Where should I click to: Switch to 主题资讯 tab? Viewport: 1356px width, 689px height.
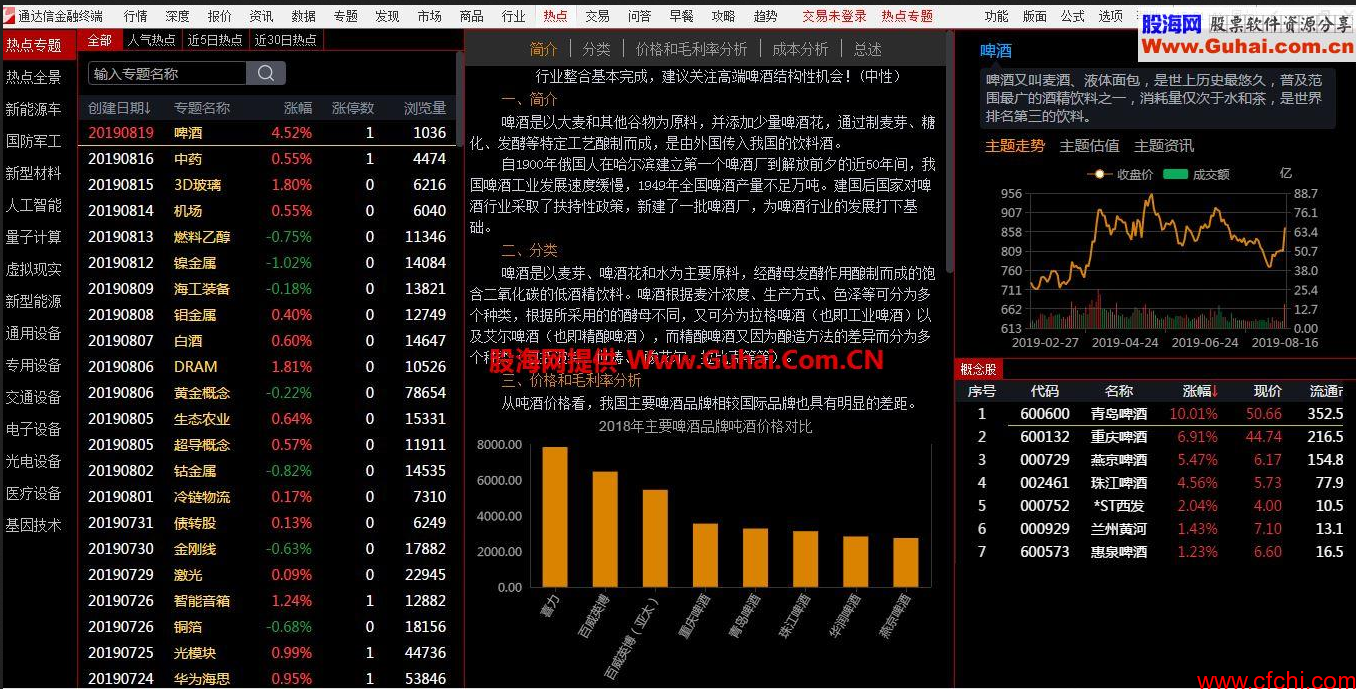point(1164,146)
